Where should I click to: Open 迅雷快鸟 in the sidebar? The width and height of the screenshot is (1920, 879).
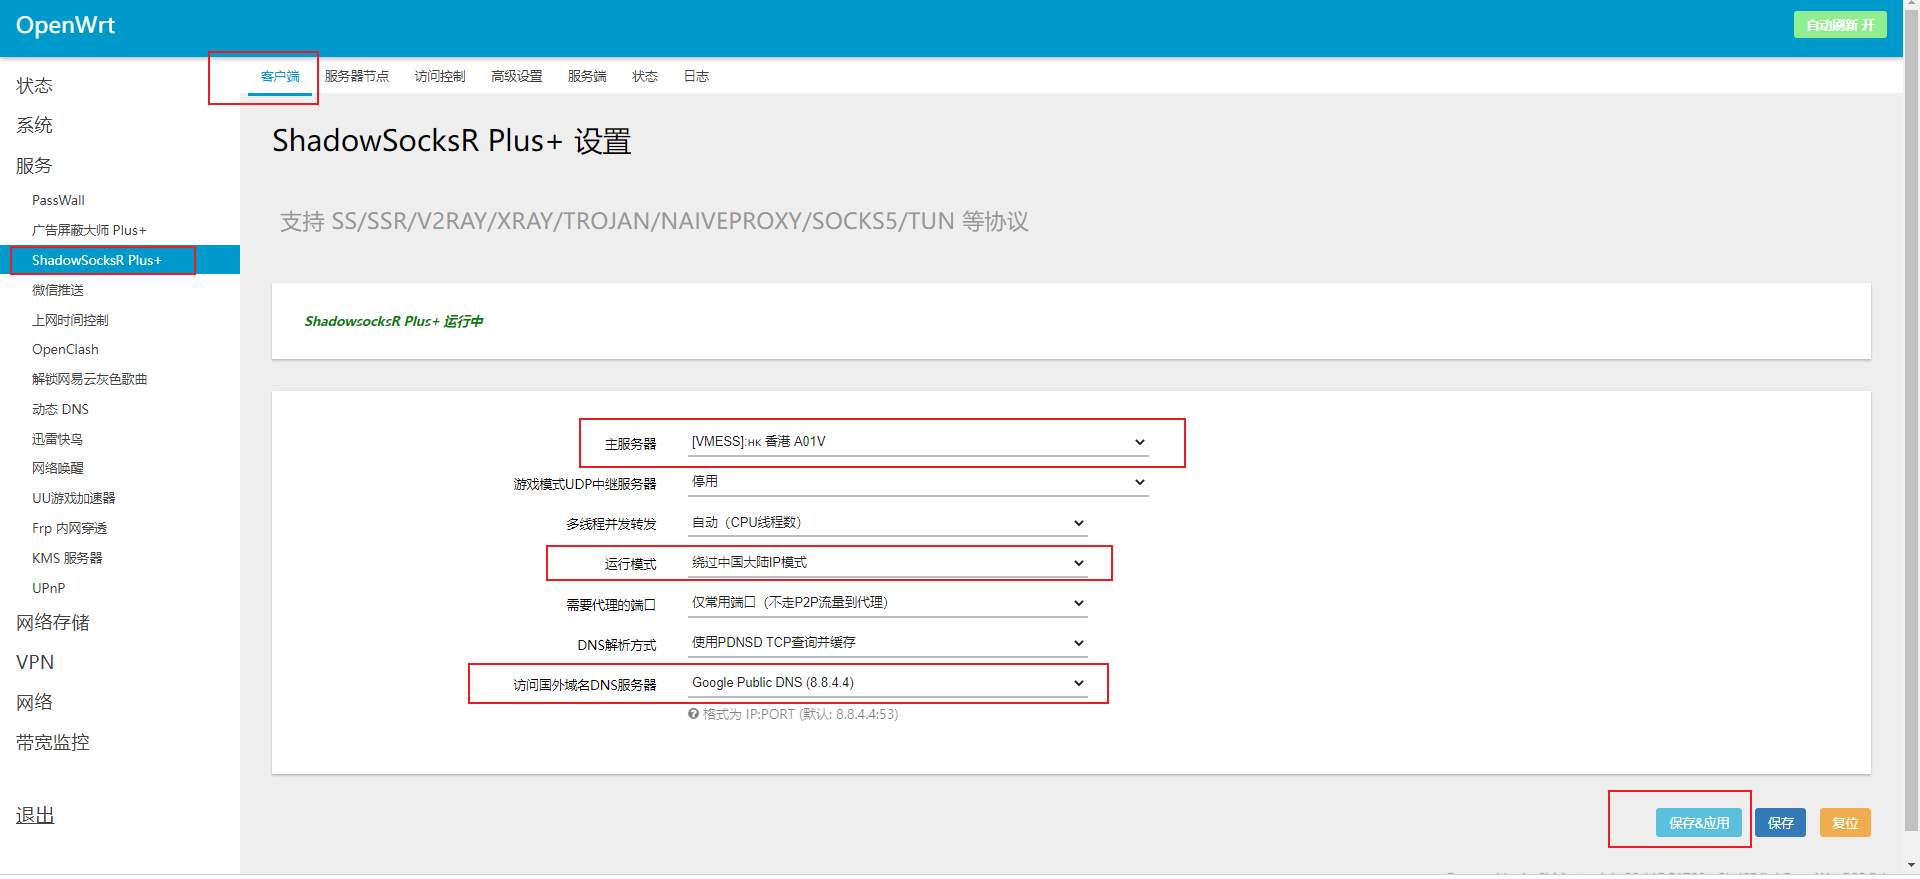pos(58,439)
